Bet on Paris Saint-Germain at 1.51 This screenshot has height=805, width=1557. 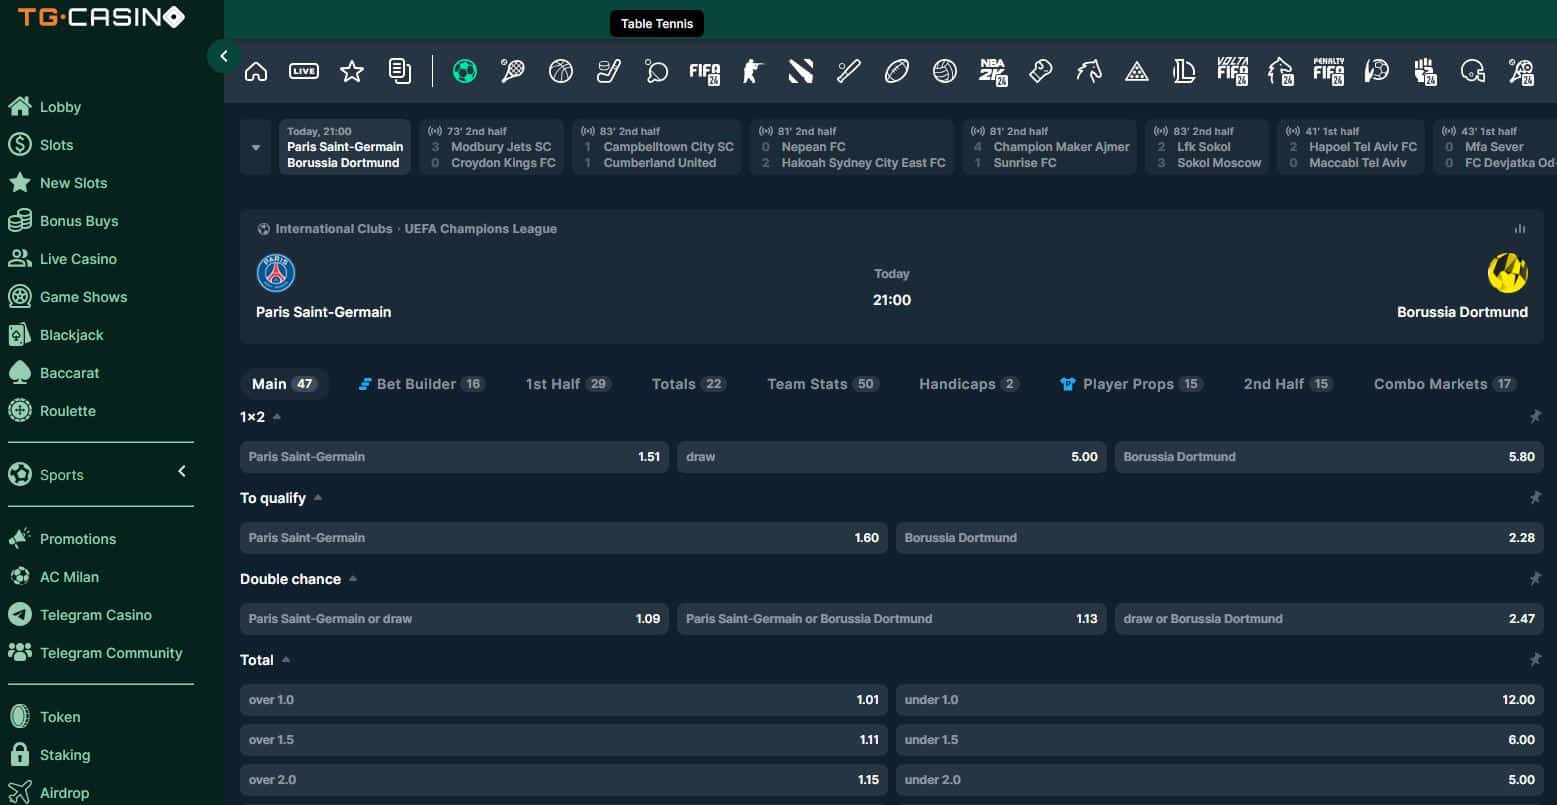click(454, 457)
